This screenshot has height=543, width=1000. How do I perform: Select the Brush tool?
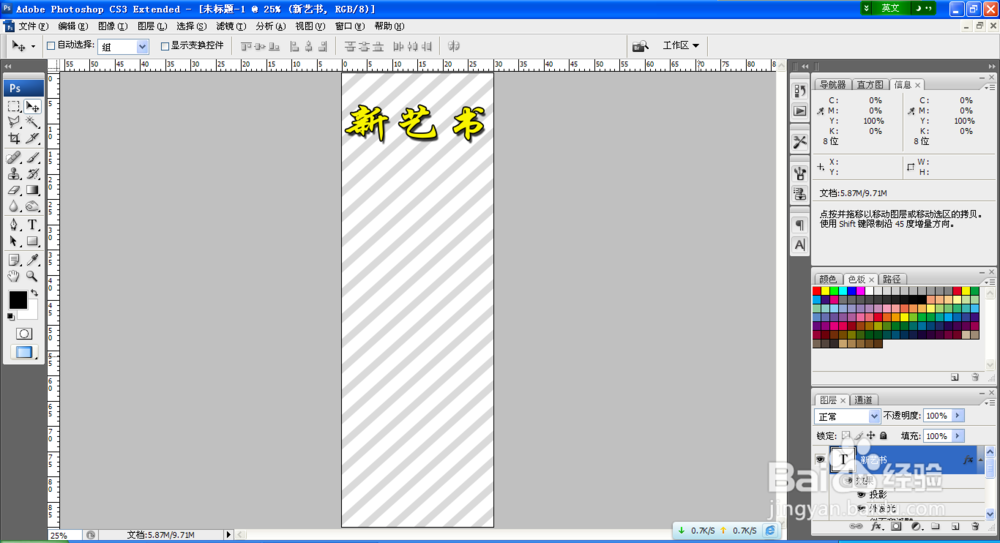point(32,158)
